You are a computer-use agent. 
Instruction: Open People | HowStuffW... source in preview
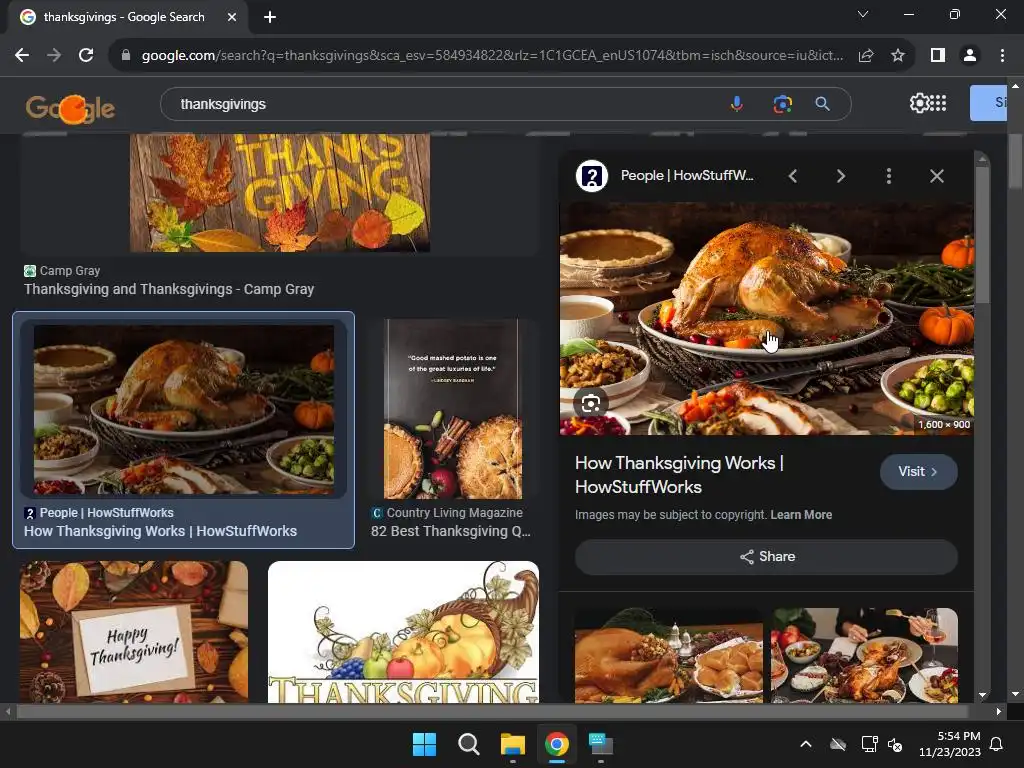pos(687,176)
